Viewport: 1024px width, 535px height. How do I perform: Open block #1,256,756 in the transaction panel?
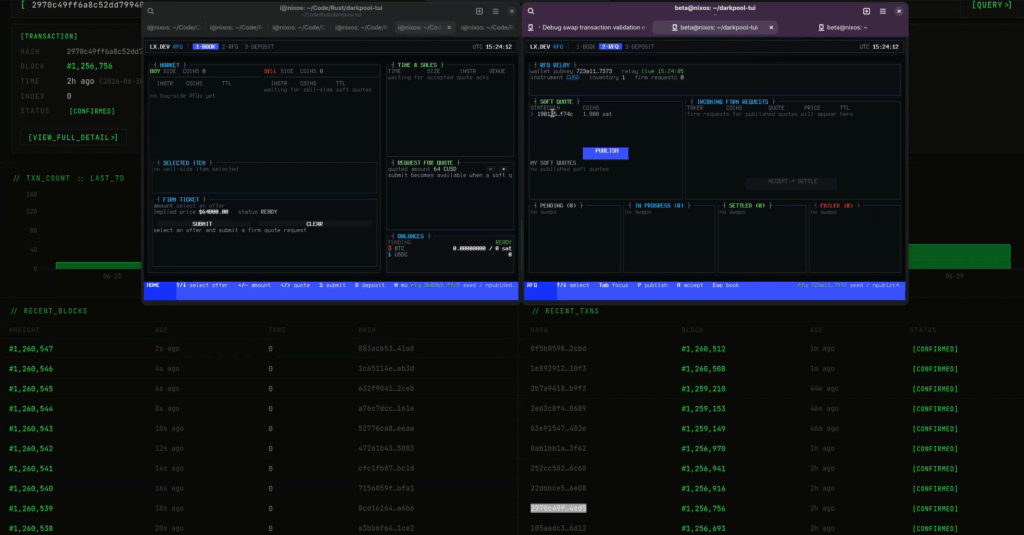coord(89,66)
